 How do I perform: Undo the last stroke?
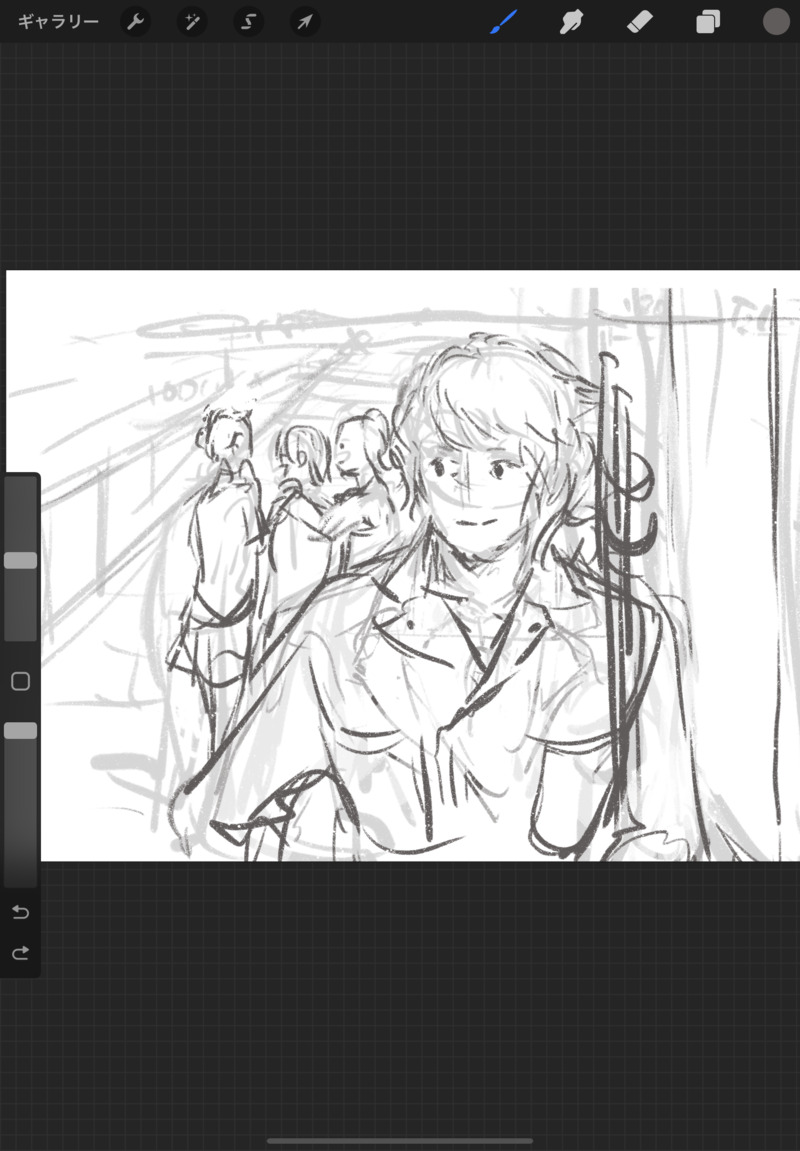click(x=21, y=912)
